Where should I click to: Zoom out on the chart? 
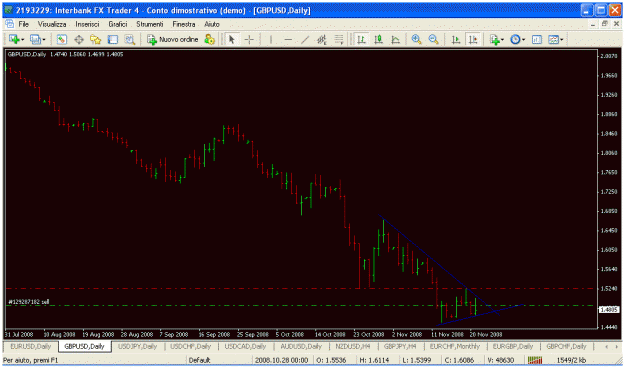[433, 39]
